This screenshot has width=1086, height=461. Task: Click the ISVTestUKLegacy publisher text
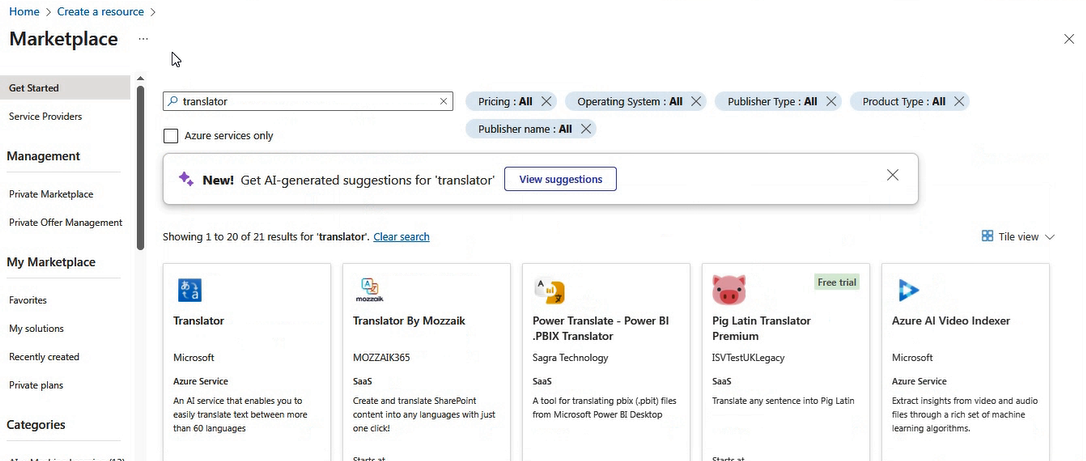[x=748, y=358]
